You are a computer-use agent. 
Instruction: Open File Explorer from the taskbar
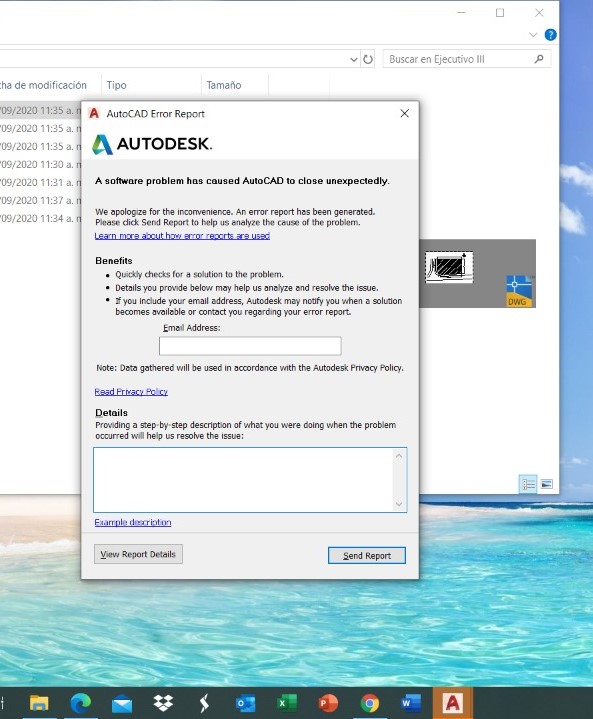[39, 702]
